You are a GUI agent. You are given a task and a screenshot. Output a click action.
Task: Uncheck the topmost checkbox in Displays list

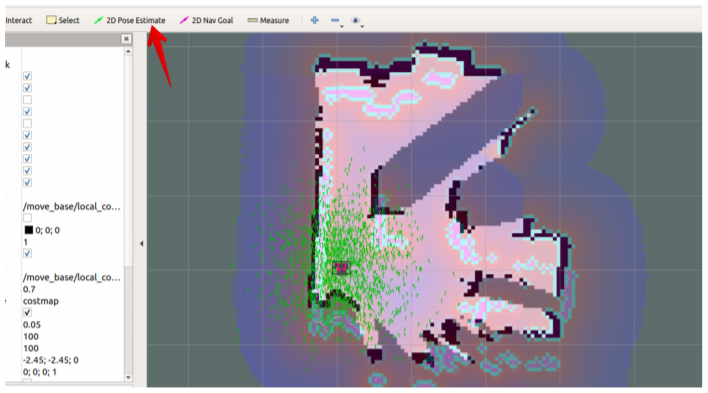click(28, 76)
